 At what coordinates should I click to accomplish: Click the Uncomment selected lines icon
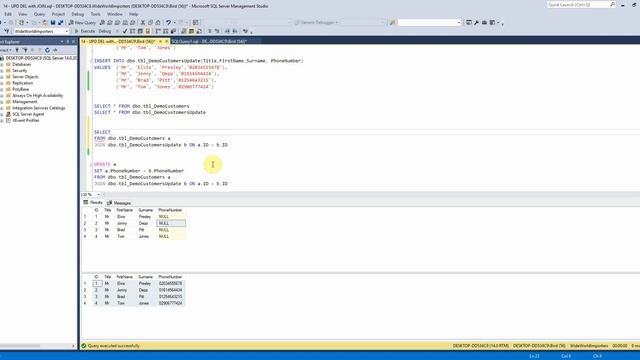click(217, 31)
